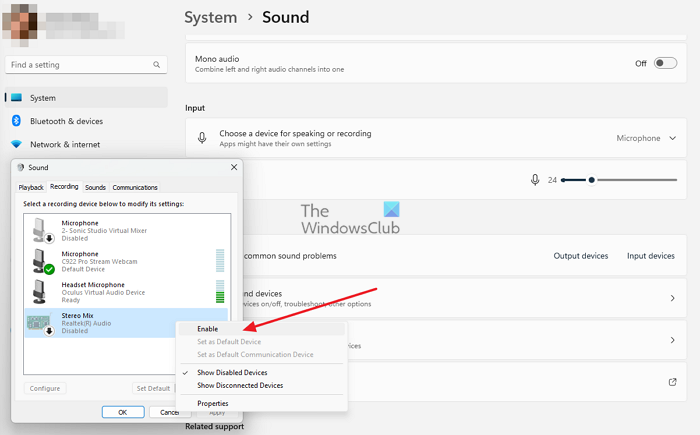Toggle Show Disconnected Devices option

pos(239,385)
